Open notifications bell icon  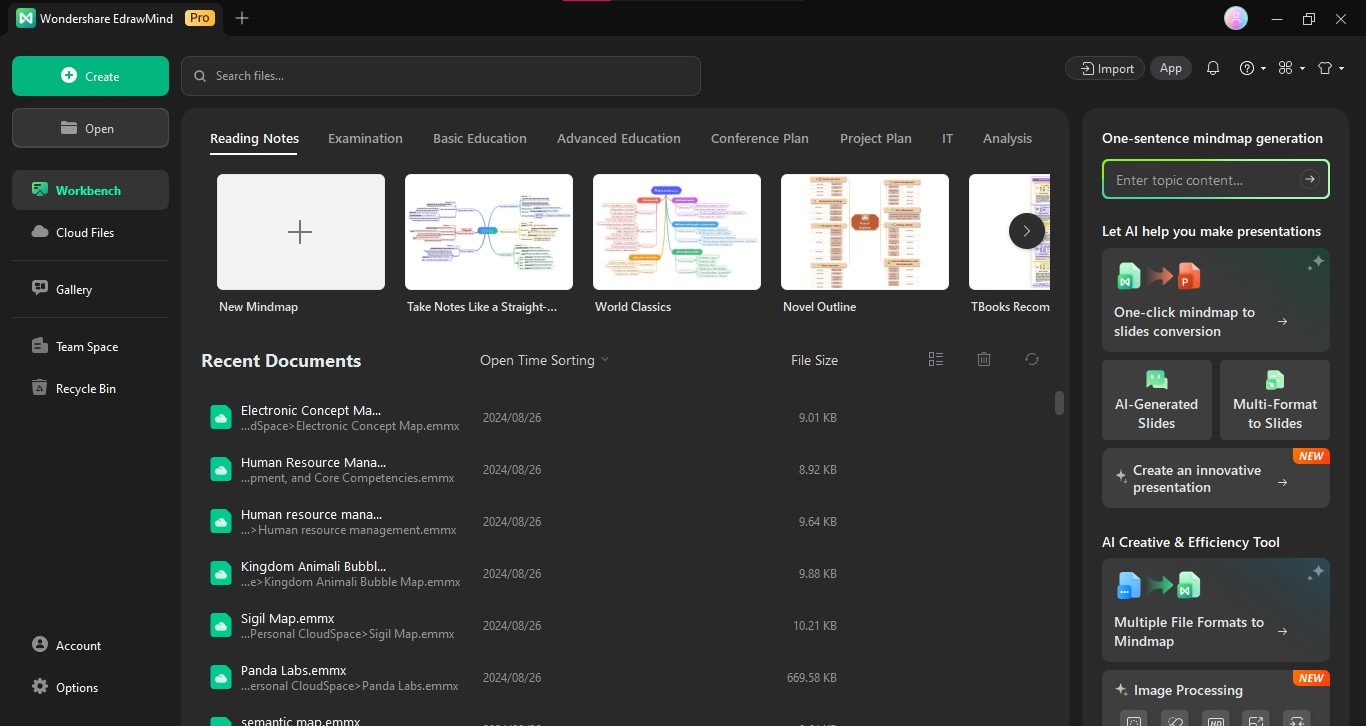[x=1213, y=68]
